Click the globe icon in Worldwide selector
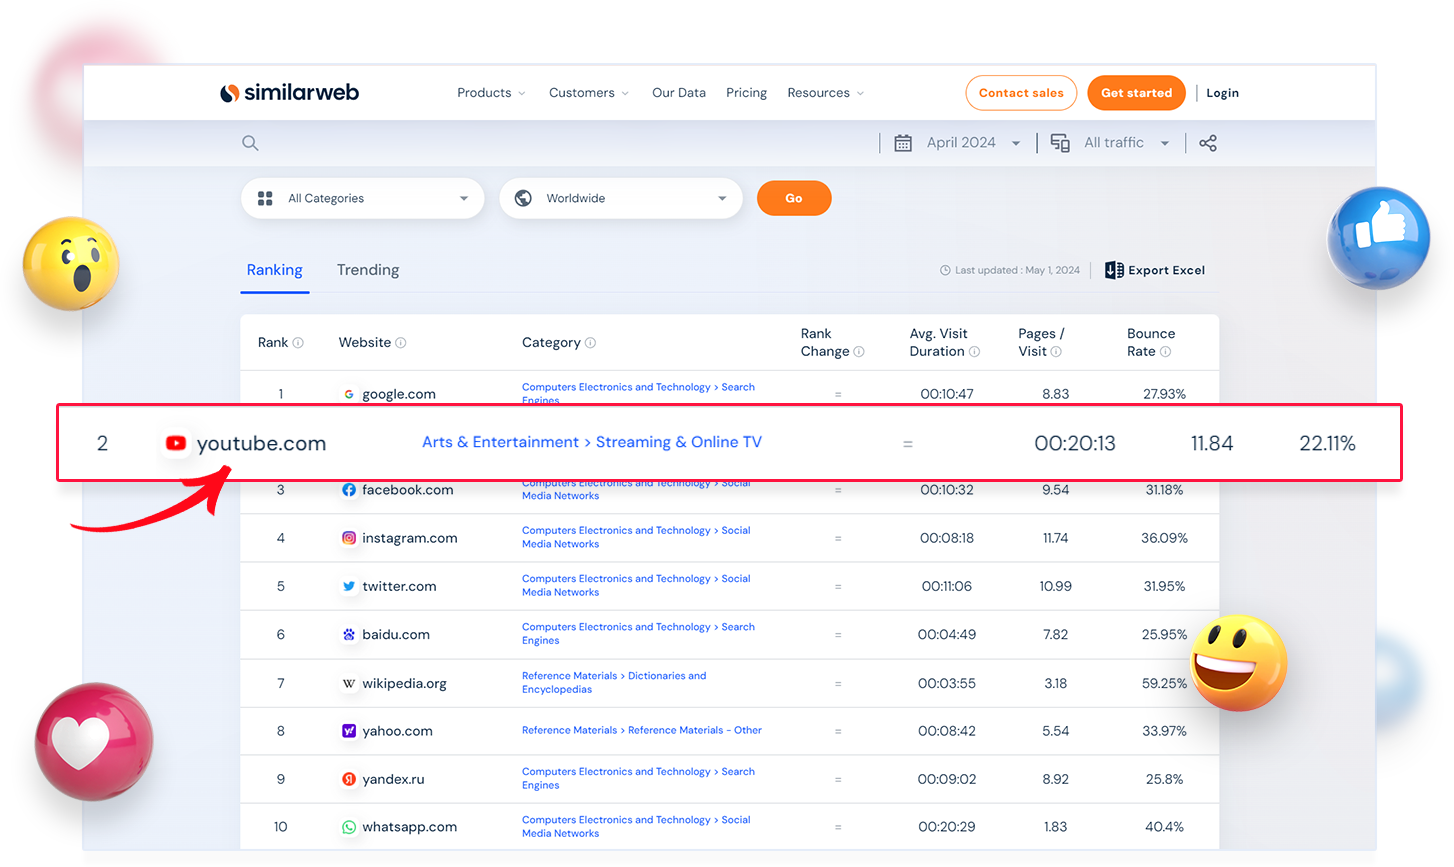 coord(523,198)
